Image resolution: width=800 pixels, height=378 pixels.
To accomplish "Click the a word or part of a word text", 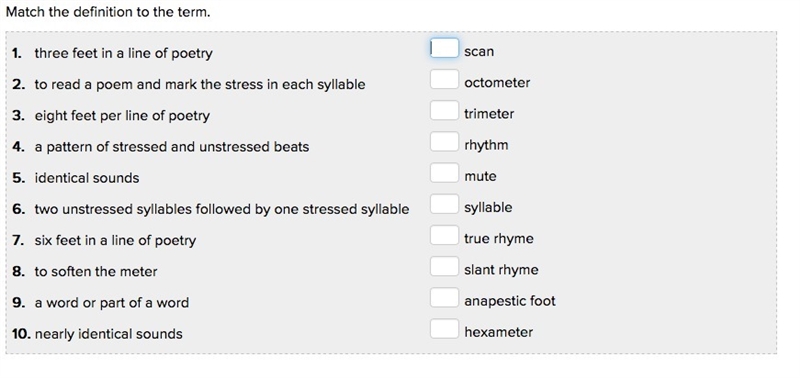I will [112, 303].
